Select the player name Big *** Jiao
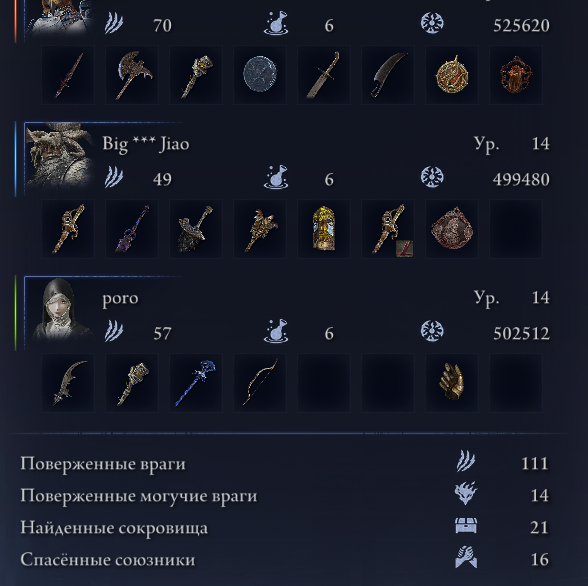The height and width of the screenshot is (586, 588). (146, 144)
